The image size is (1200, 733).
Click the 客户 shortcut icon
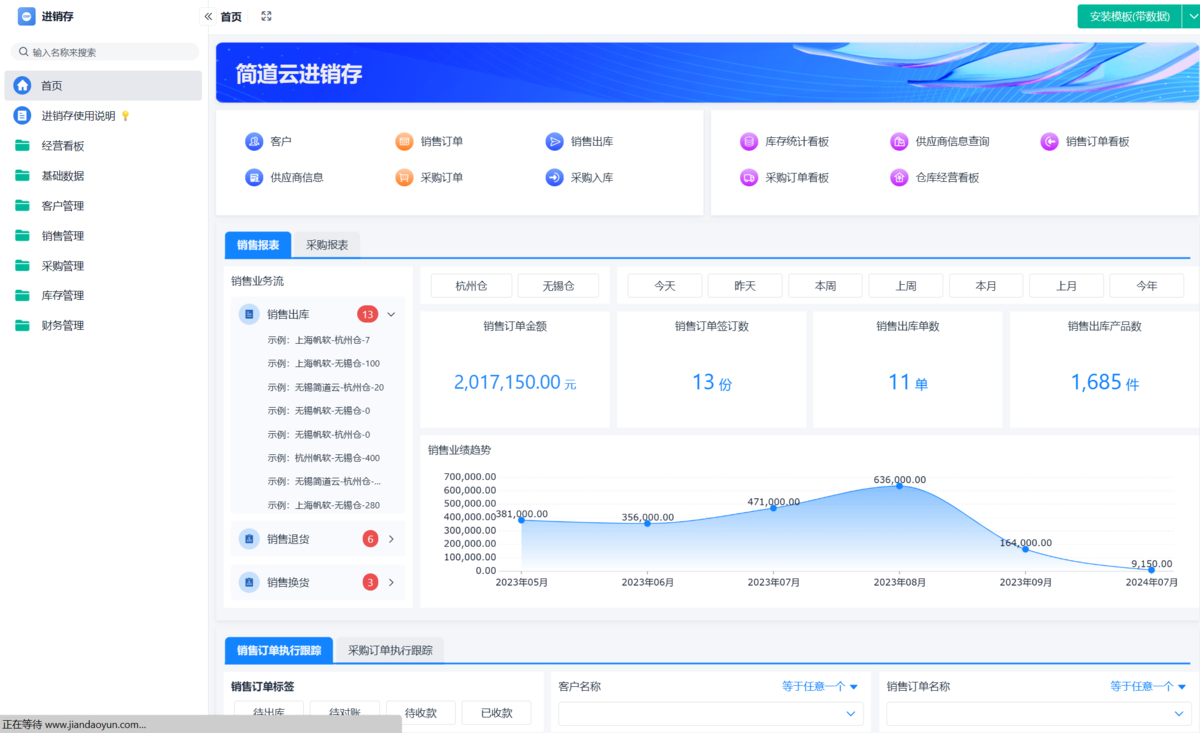click(254, 142)
